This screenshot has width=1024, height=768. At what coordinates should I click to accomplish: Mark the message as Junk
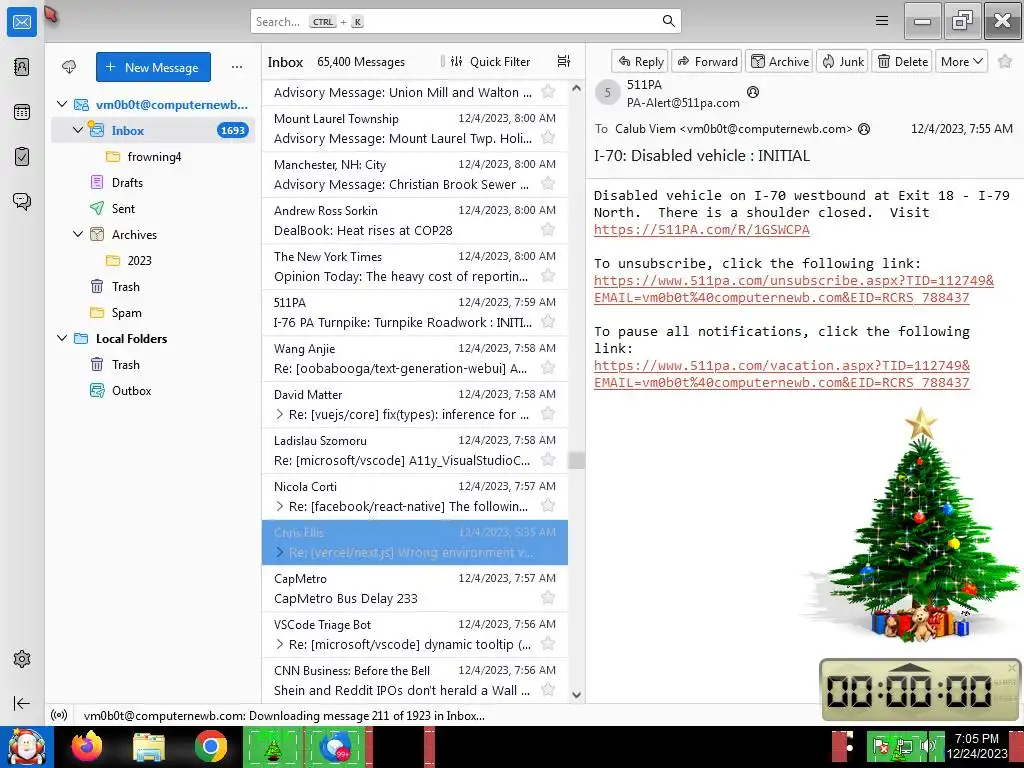point(842,61)
